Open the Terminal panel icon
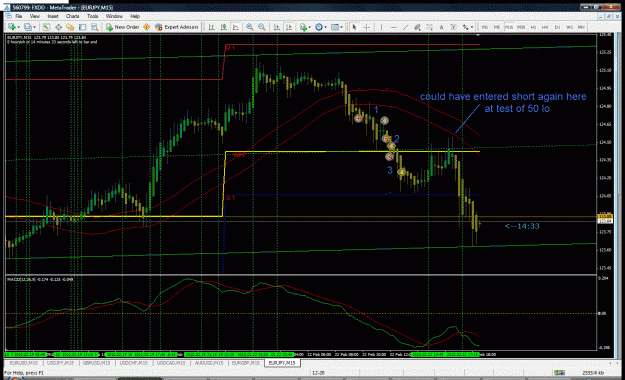Viewport: 625px width, 380px height. coord(83,27)
